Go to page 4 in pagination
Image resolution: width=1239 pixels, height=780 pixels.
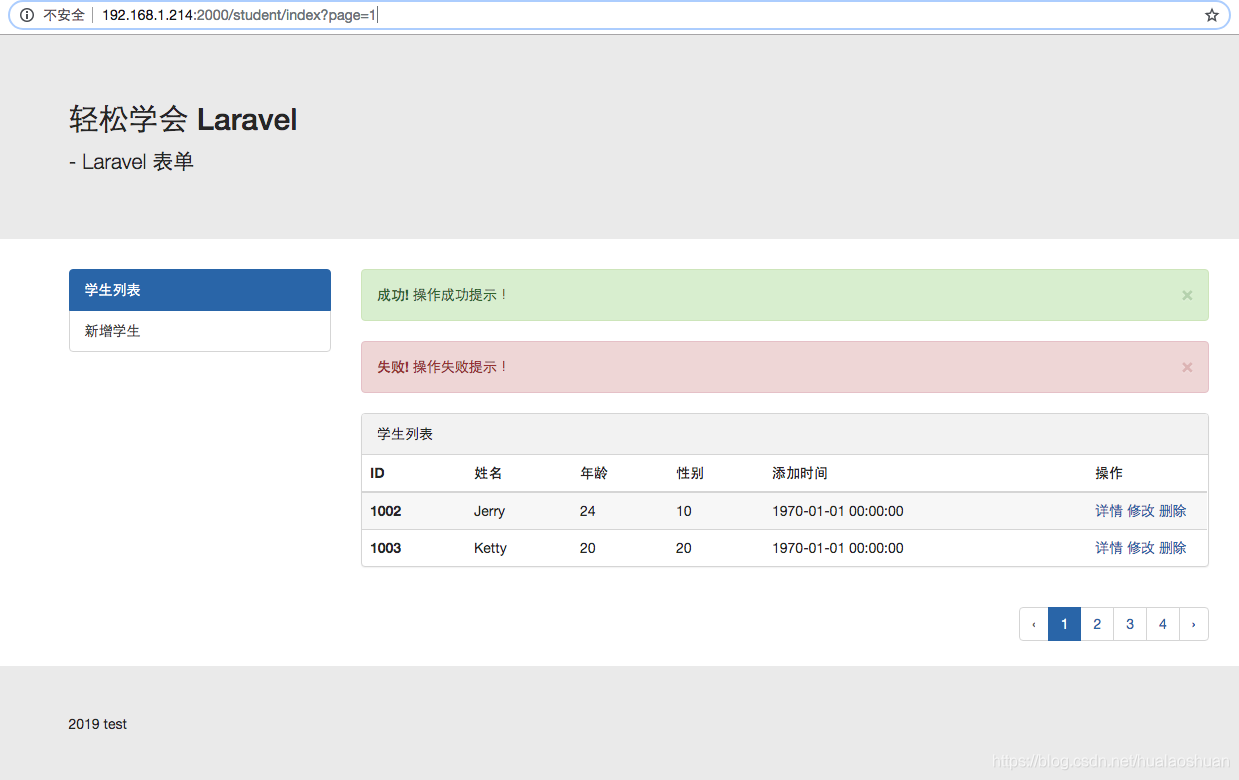(x=1163, y=624)
